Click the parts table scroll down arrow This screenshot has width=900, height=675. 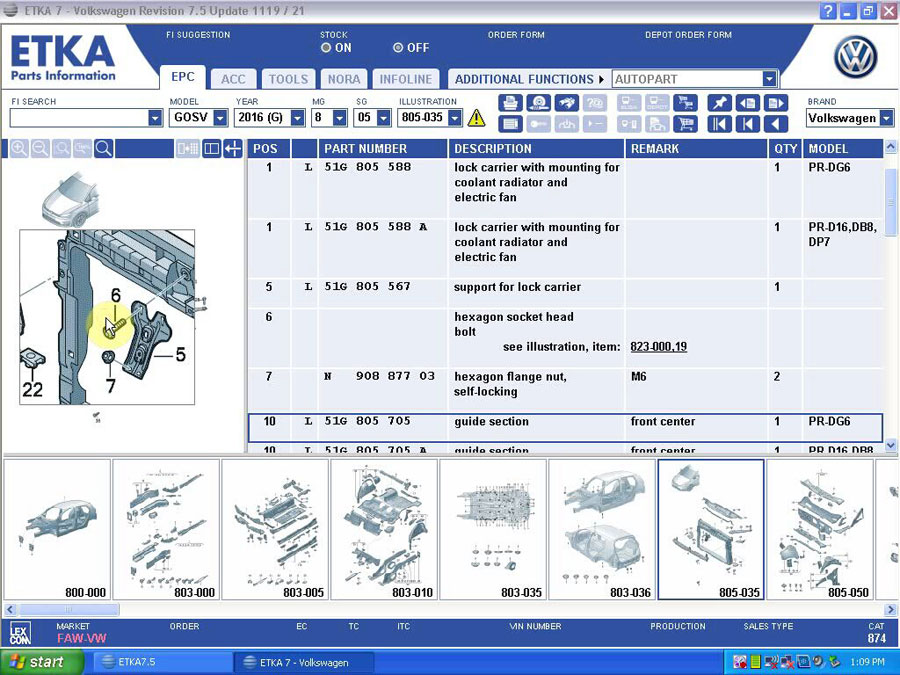coord(890,445)
